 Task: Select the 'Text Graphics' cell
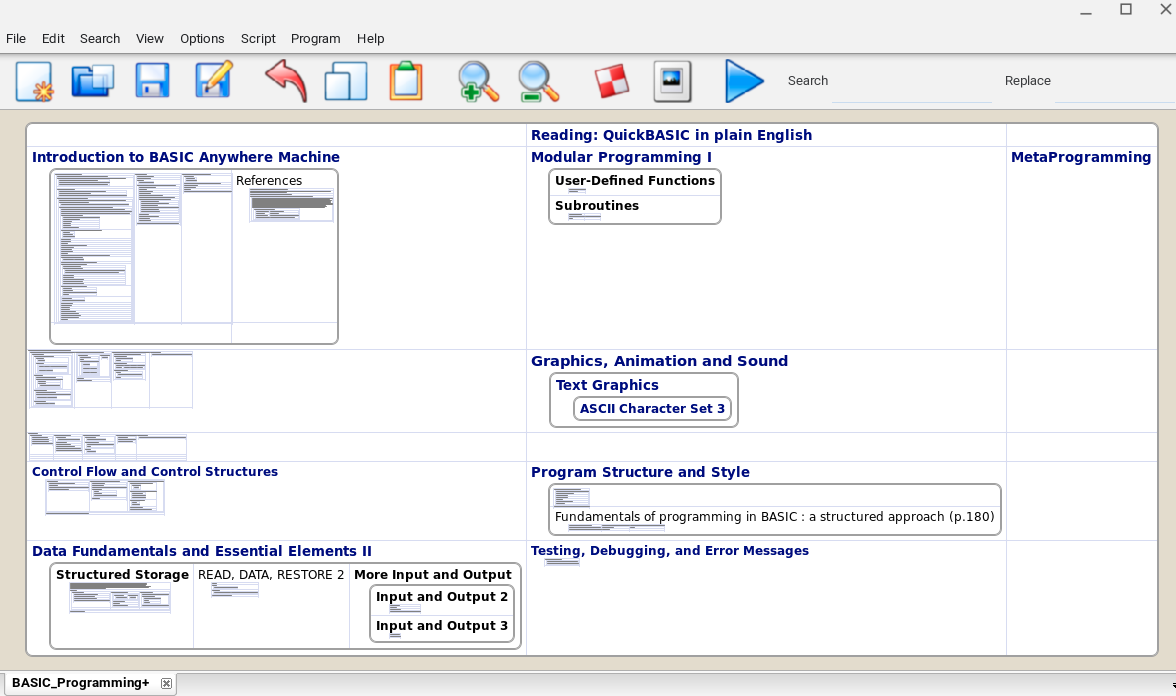607,385
